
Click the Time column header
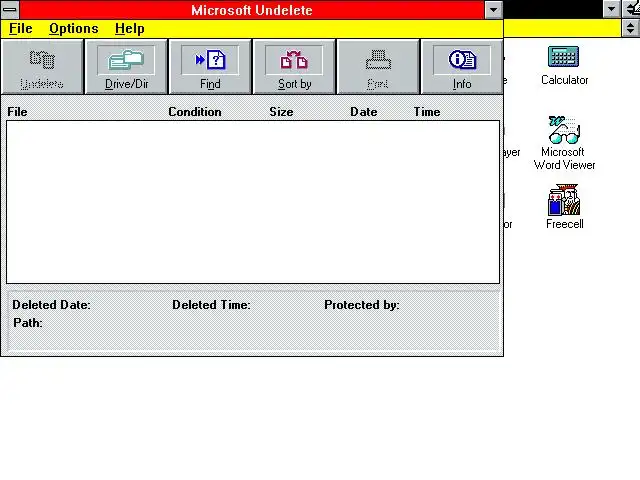[427, 112]
